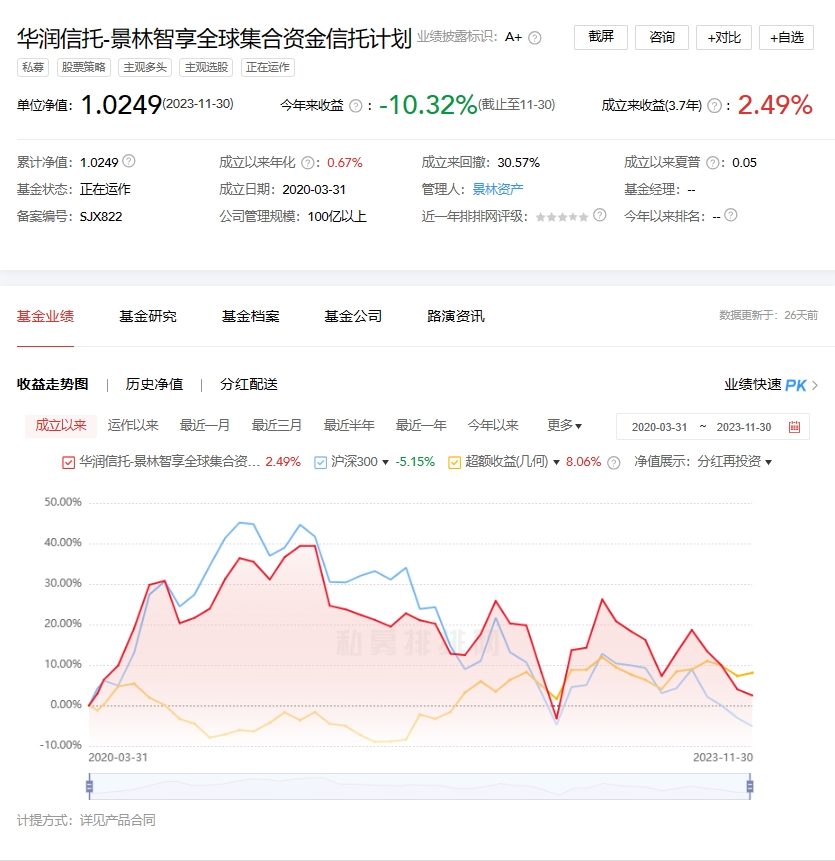Screen dimensions: 835x861
Task: Click help icon beside 今年以来排名
Action: [730, 215]
